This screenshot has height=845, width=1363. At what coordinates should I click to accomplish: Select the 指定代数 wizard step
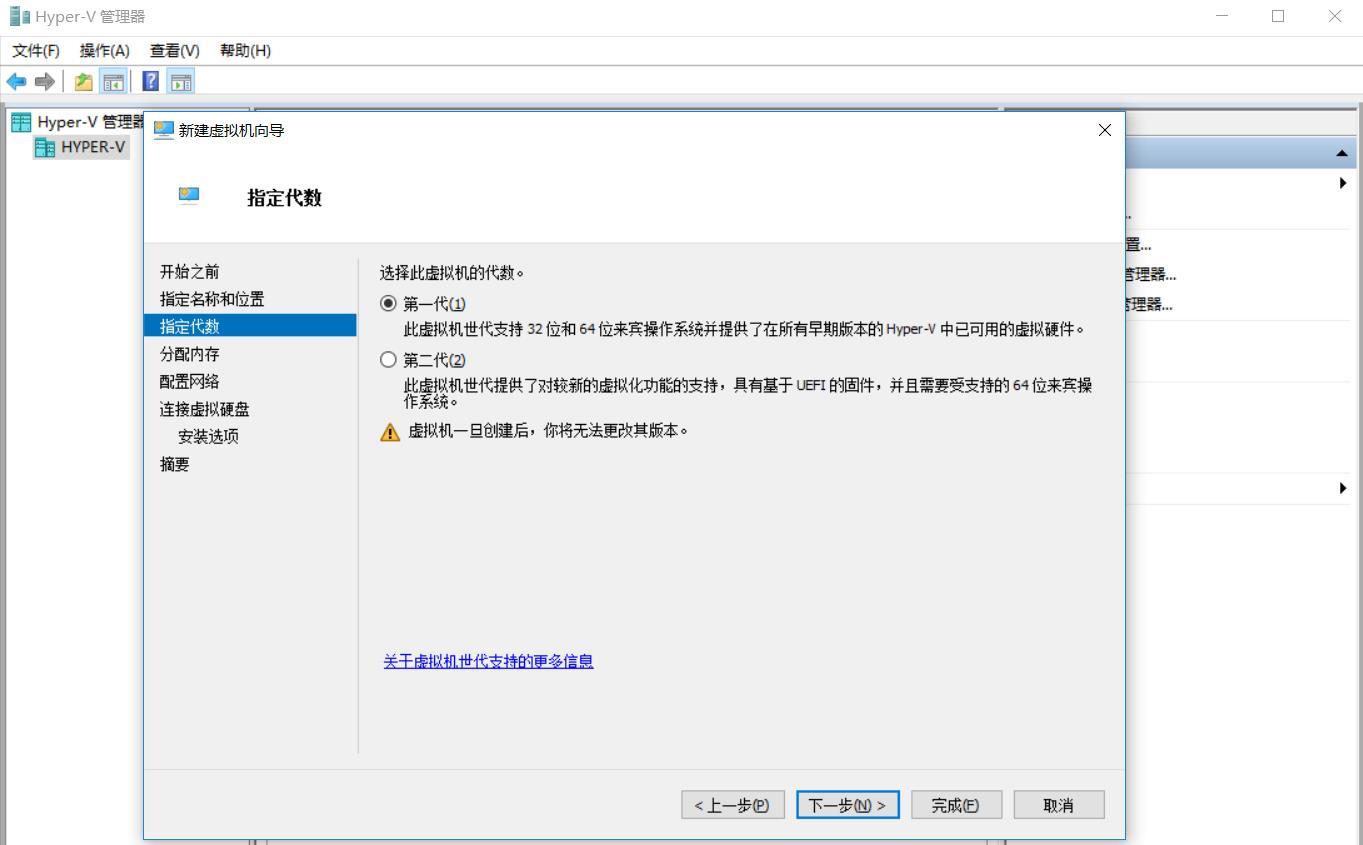coord(250,326)
